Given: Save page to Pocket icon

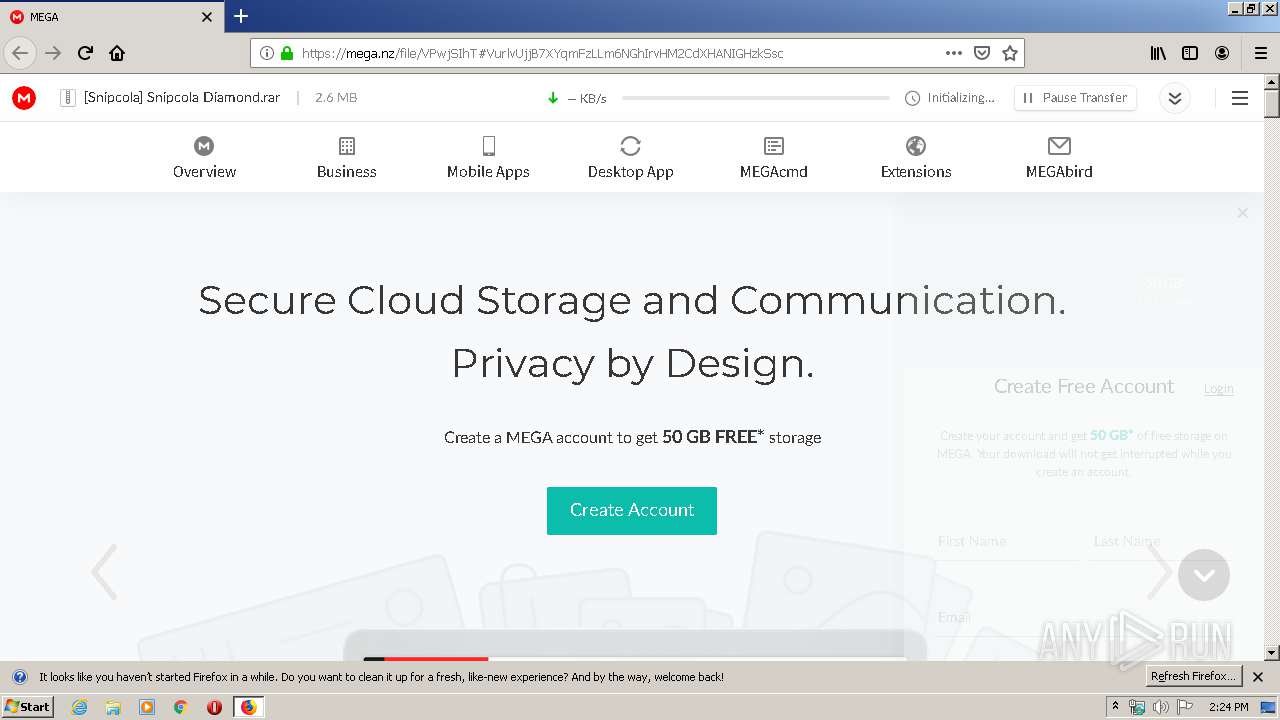Looking at the screenshot, I should pyautogui.click(x=982, y=53).
